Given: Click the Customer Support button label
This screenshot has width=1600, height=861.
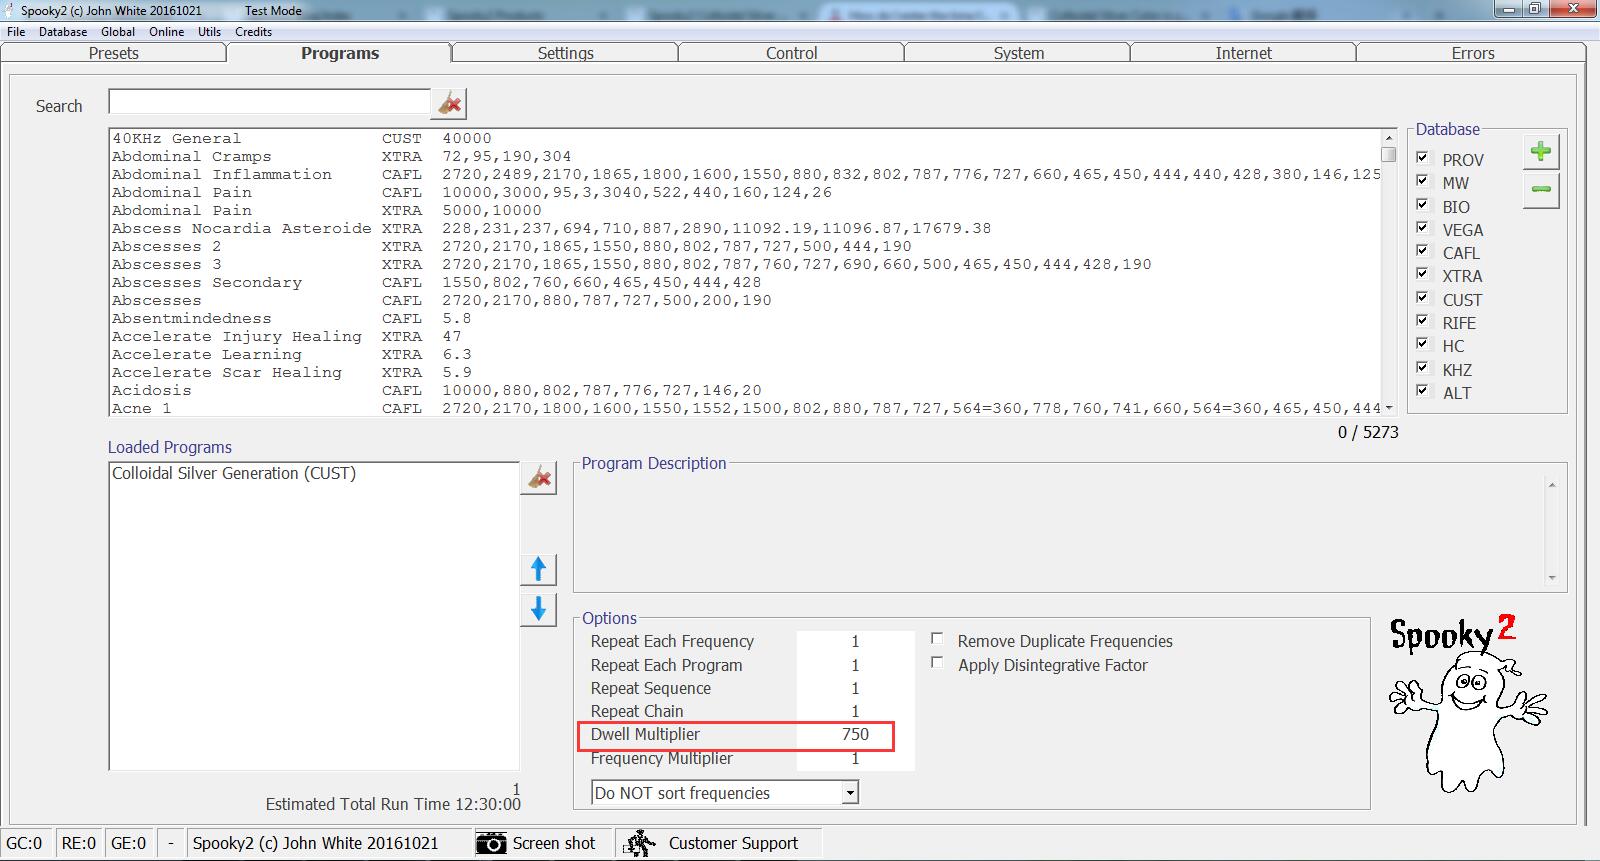Looking at the screenshot, I should 733,843.
